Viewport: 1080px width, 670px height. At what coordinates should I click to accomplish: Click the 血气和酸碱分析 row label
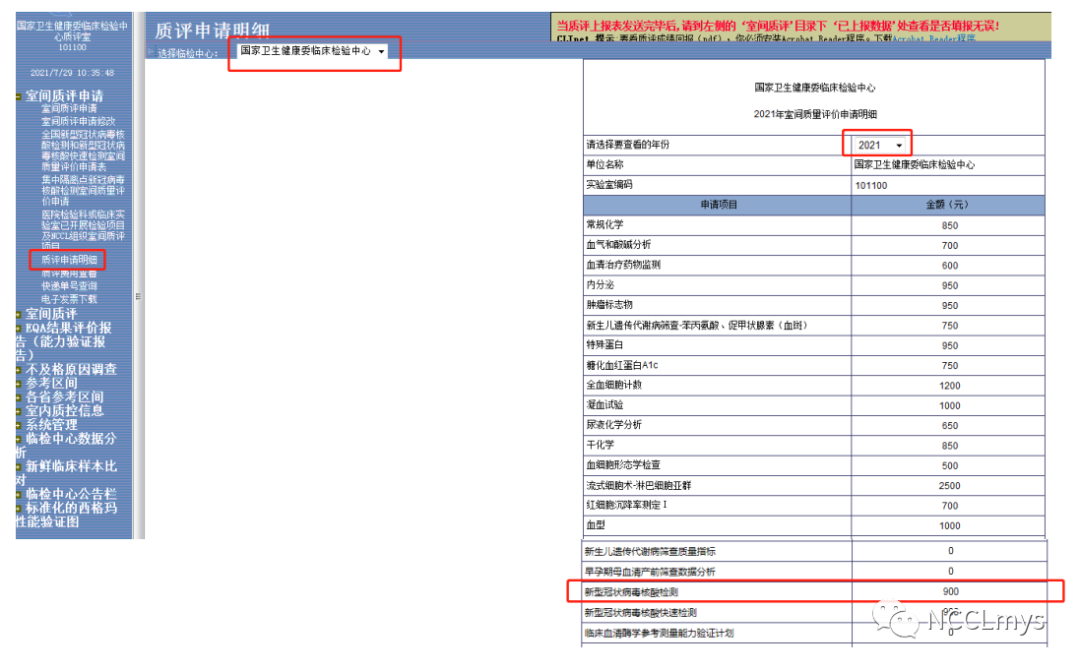(619, 244)
